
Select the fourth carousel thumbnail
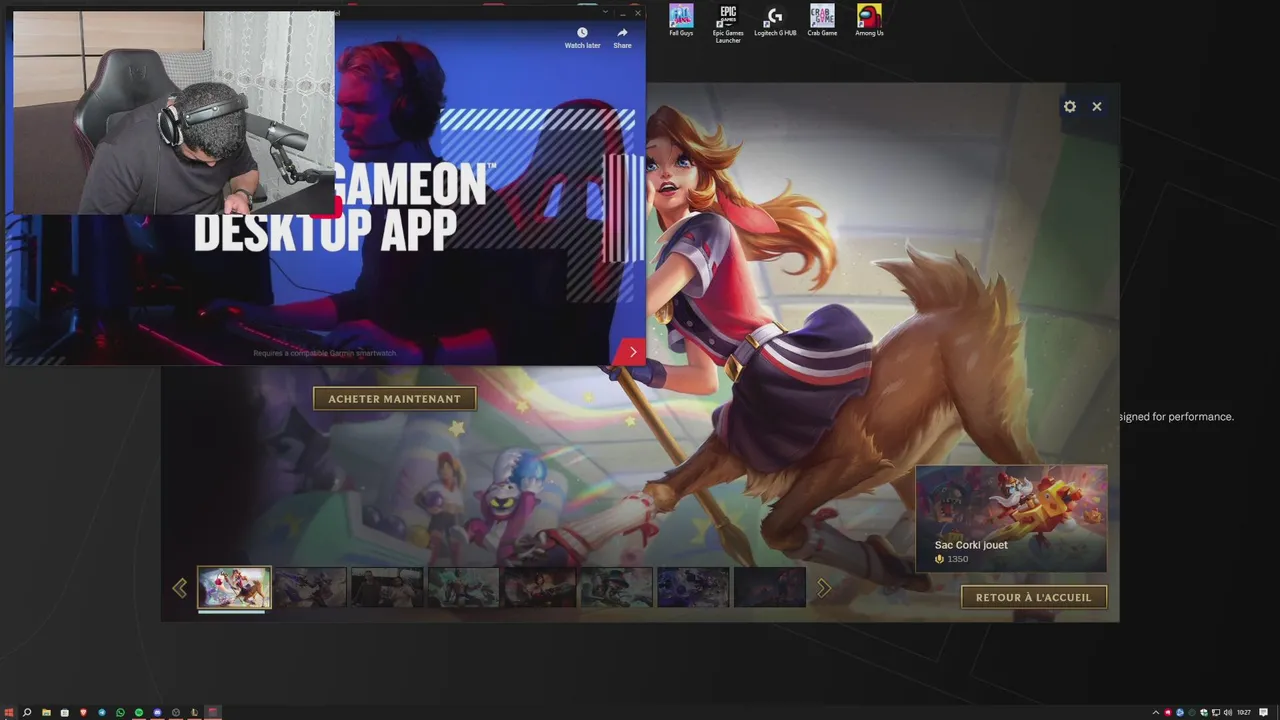pos(464,588)
